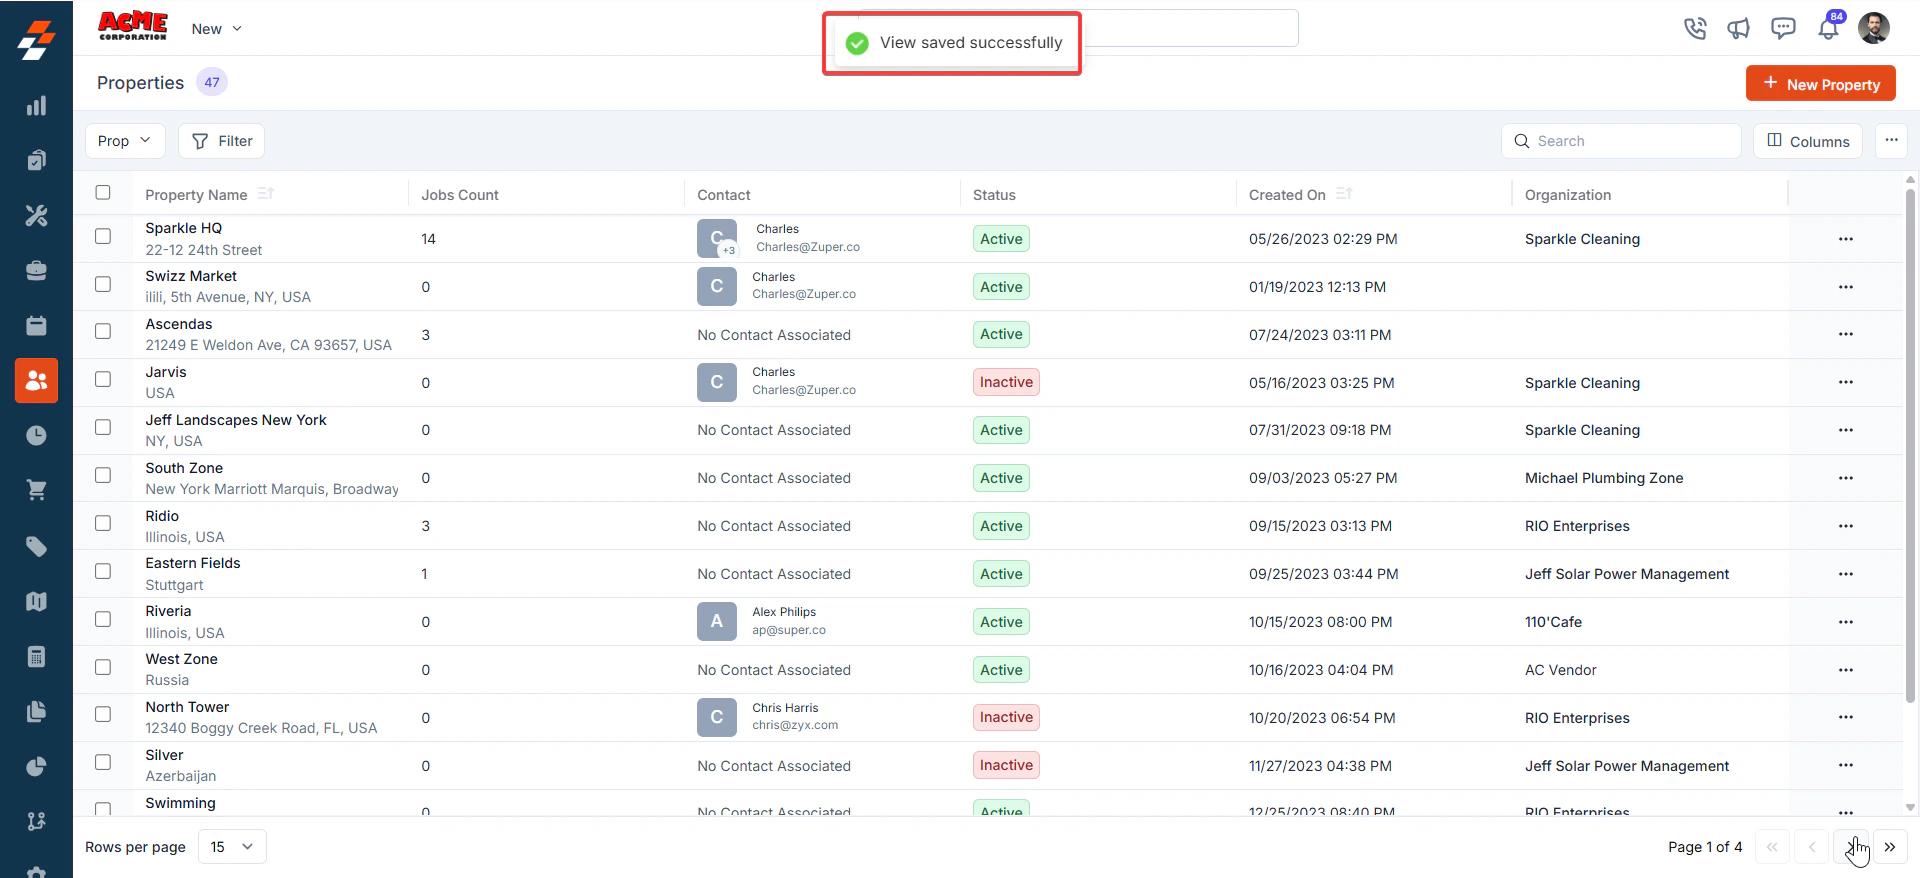This screenshot has width=1920, height=878.
Task: Open row actions for West Zone
Action: click(x=1846, y=670)
